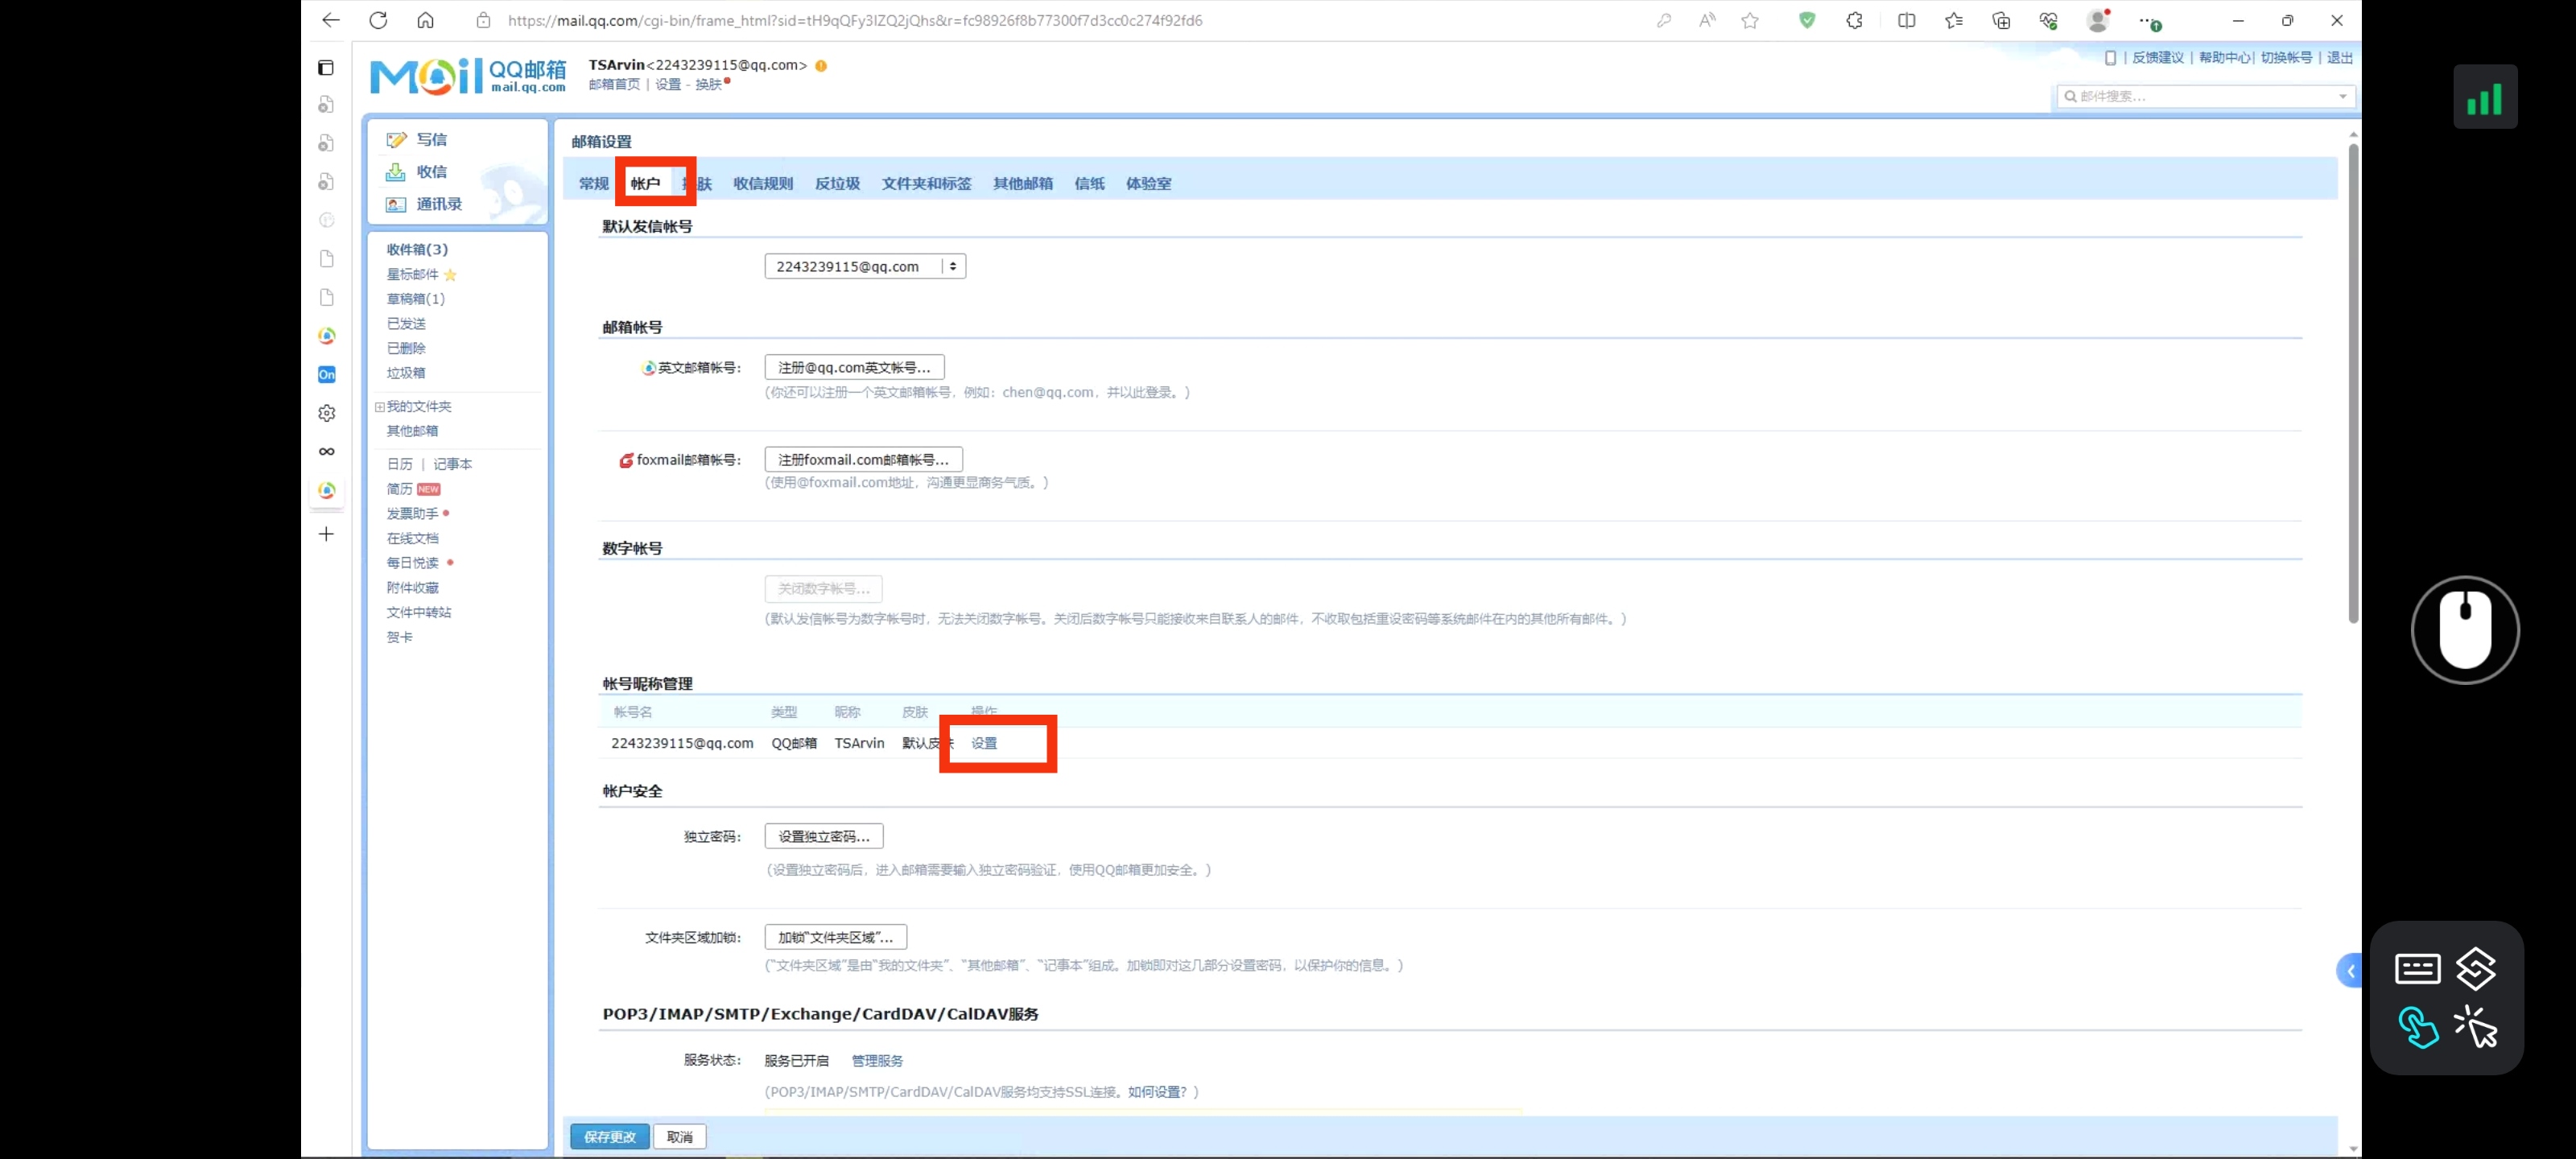The width and height of the screenshot is (2576, 1159).
Task: Click the Receive mail (收信) icon
Action: 396,172
